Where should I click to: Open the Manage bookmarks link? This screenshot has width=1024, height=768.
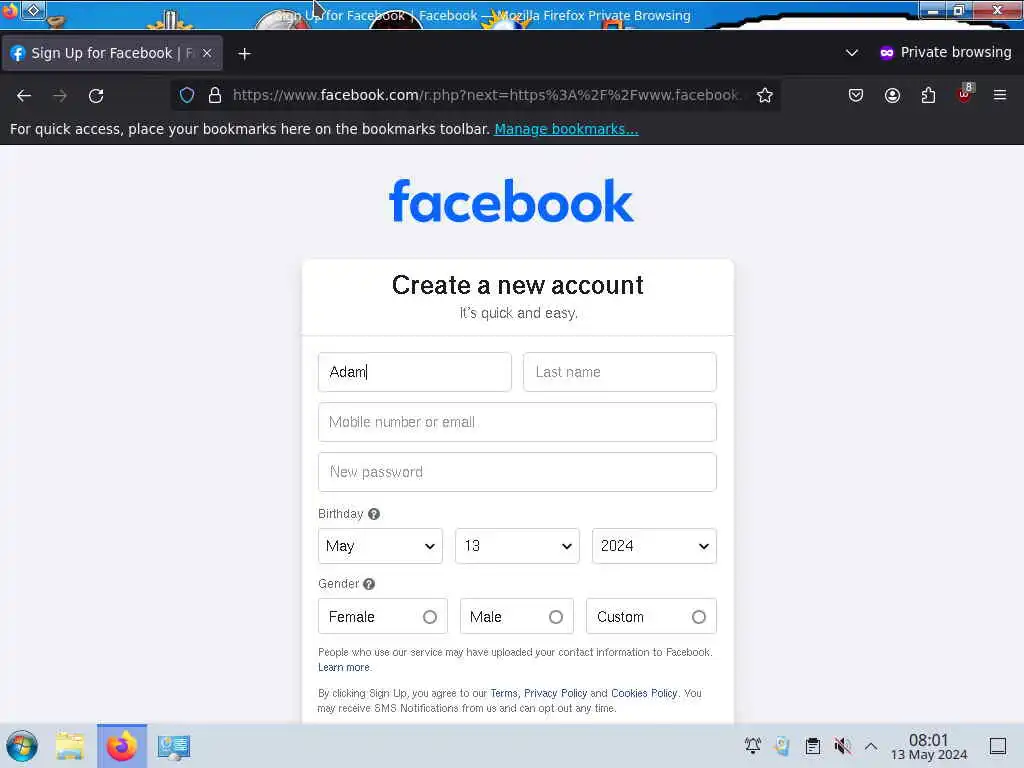point(566,129)
